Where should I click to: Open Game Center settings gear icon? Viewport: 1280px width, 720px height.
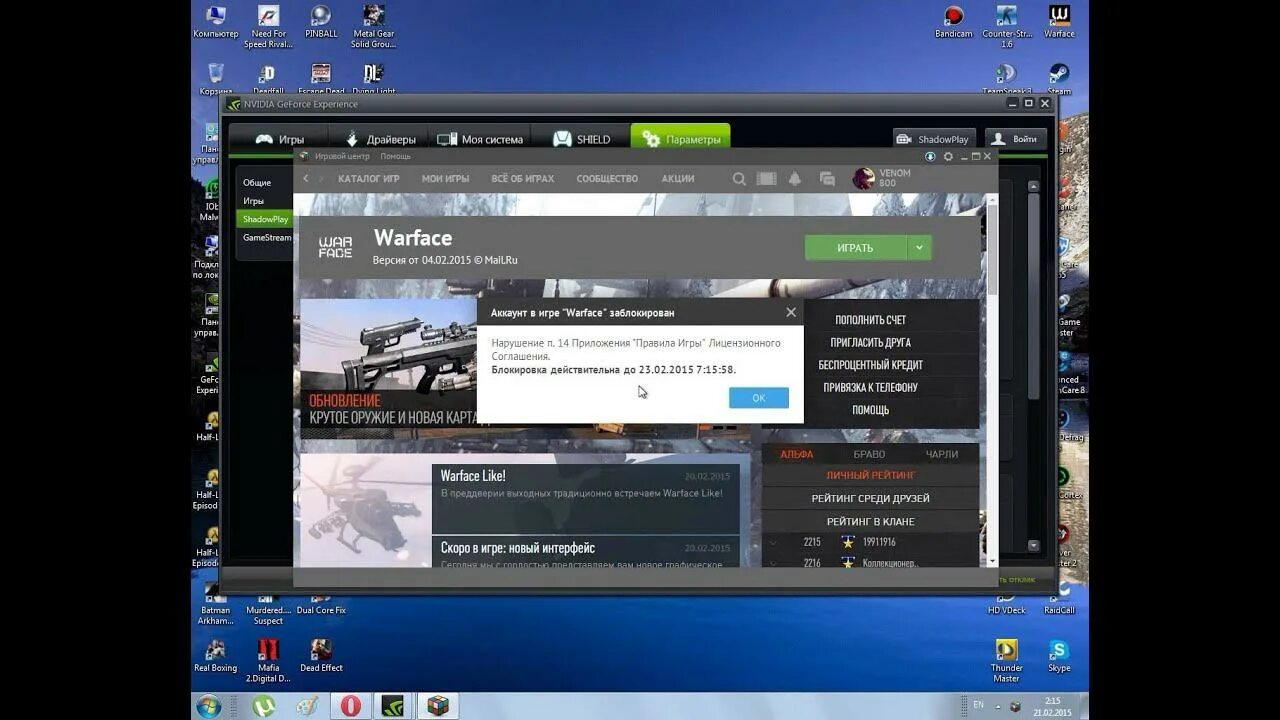point(948,156)
